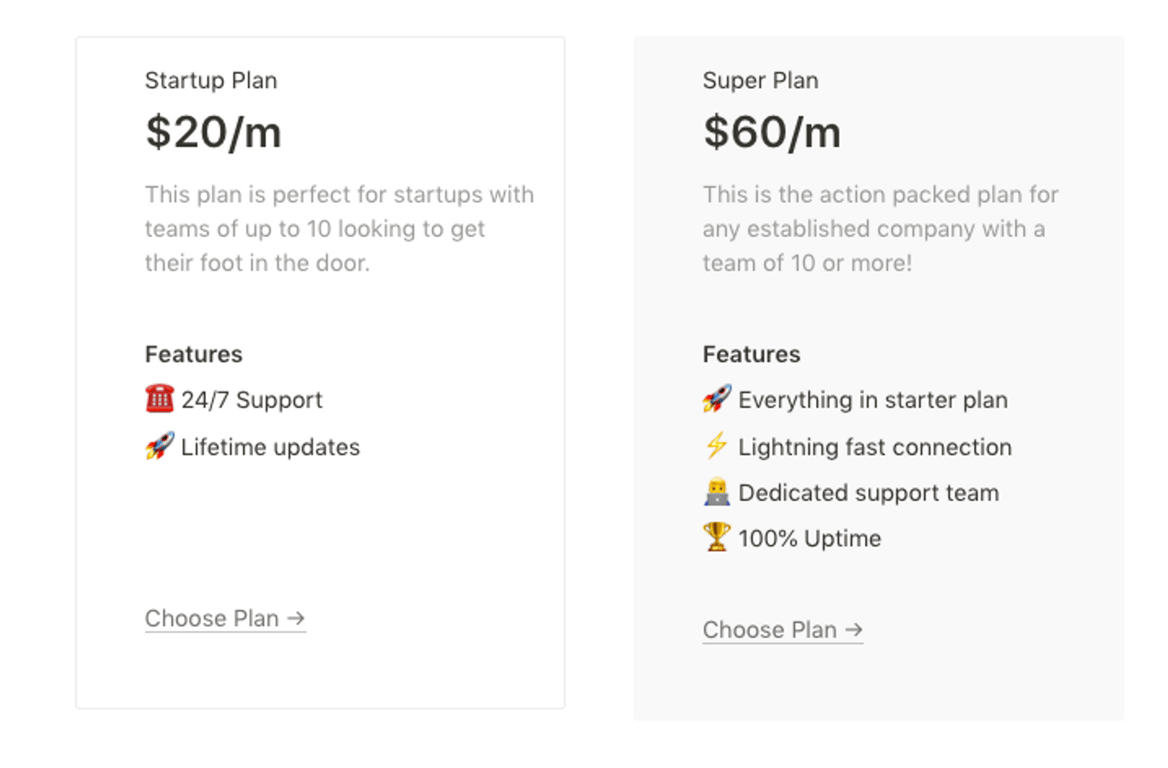Click the $20/m price on Startup Plan
The width and height of the screenshot is (1168, 768).
point(213,131)
